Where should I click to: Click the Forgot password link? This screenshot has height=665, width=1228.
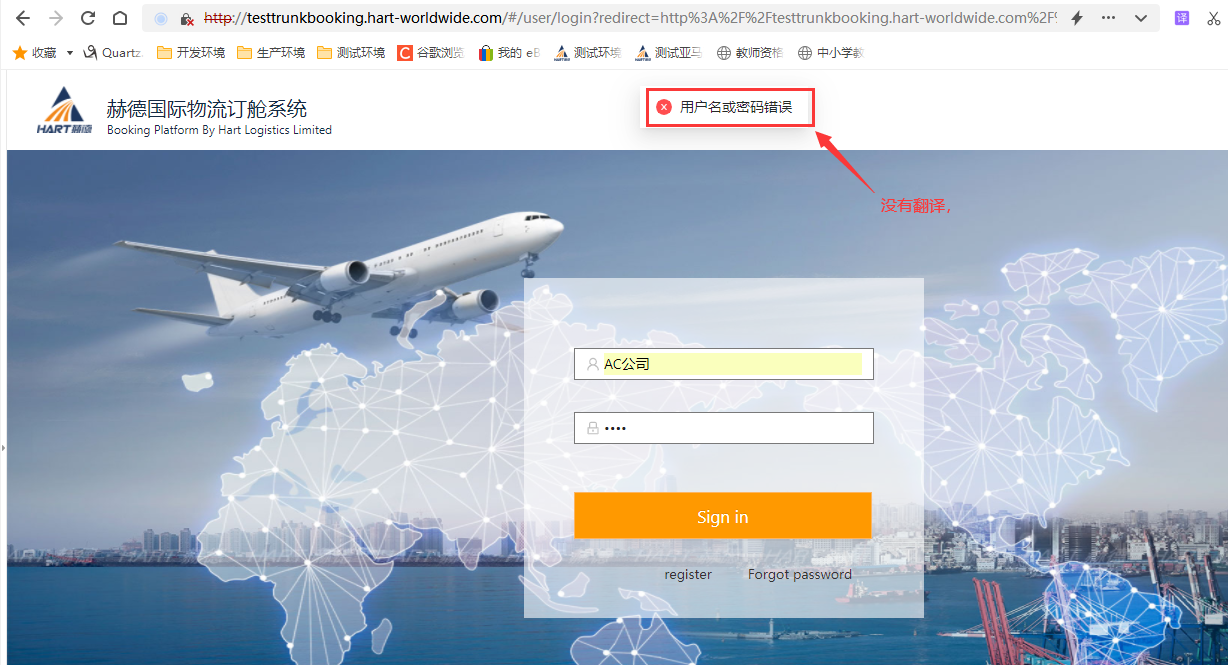(800, 574)
